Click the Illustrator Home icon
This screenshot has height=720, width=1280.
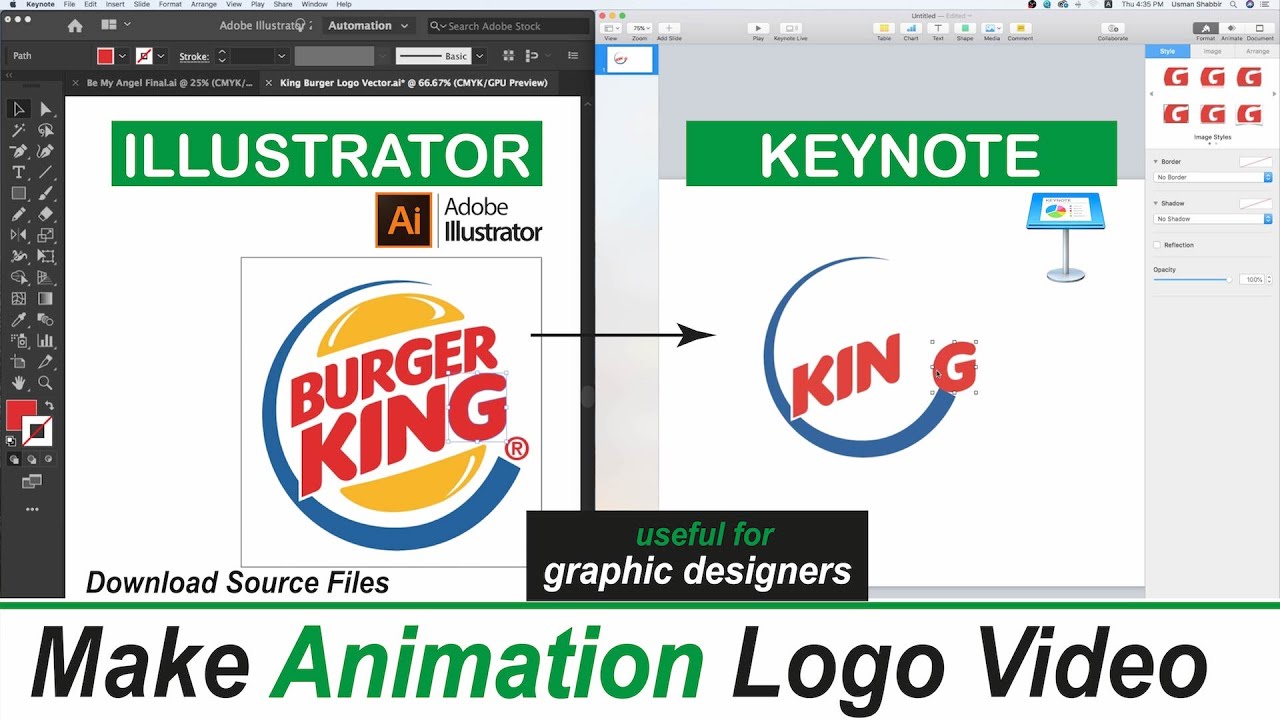click(75, 25)
